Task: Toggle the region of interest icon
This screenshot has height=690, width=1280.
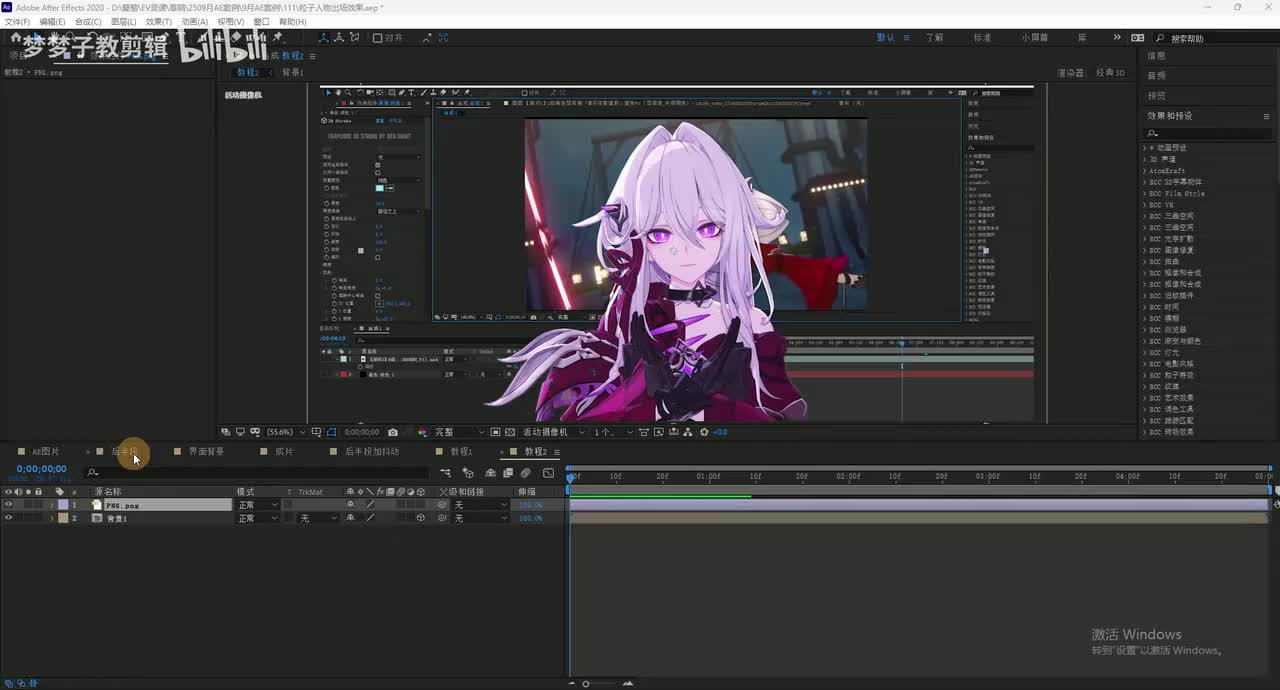Action: pyautogui.click(x=495, y=432)
